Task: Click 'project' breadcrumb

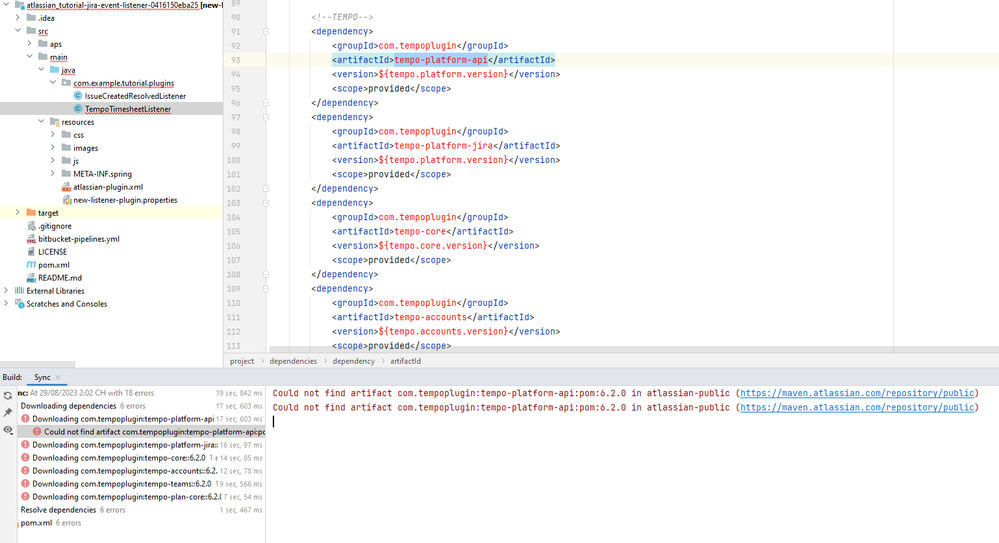Action: tap(241, 361)
